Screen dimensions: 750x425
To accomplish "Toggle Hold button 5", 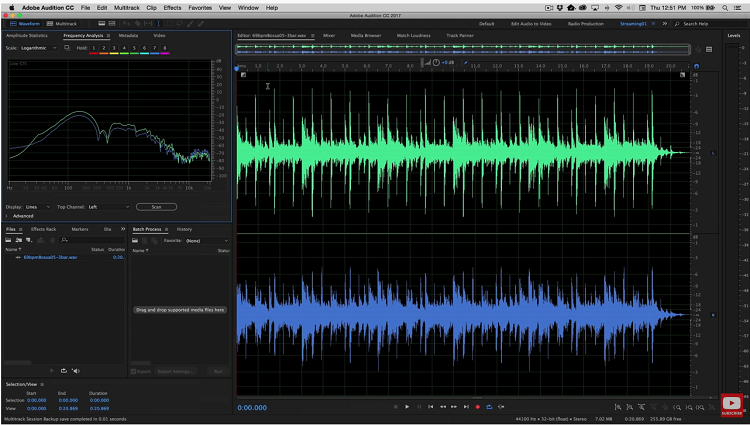I will (134, 48).
